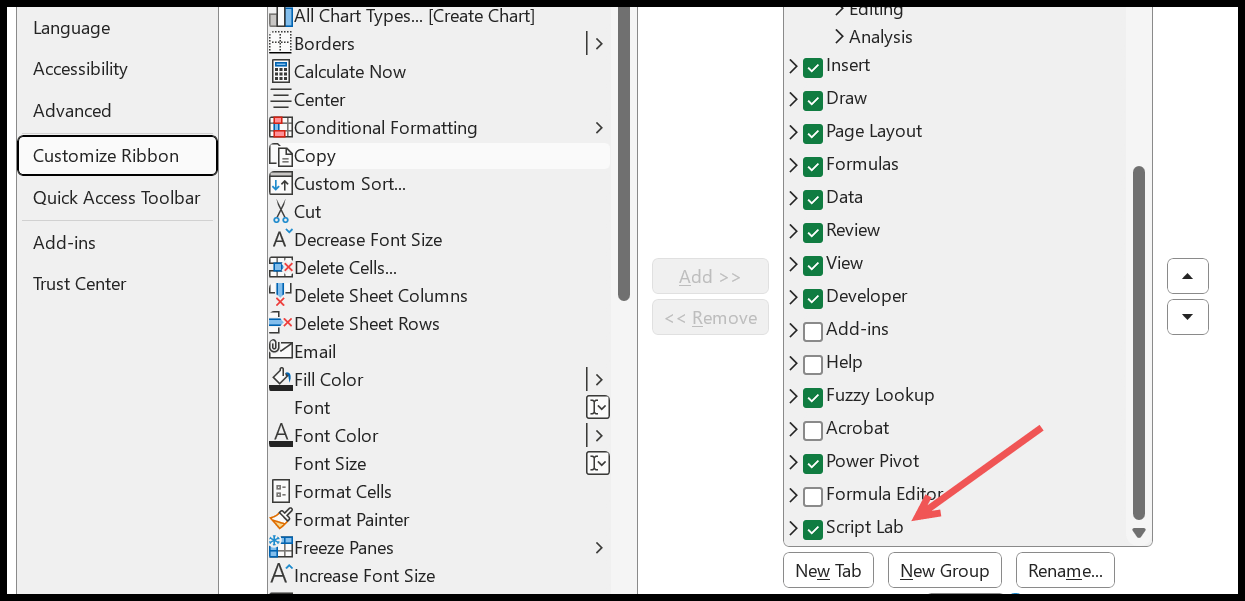
Task: Click the Freeze Panes icon
Action: (280, 548)
